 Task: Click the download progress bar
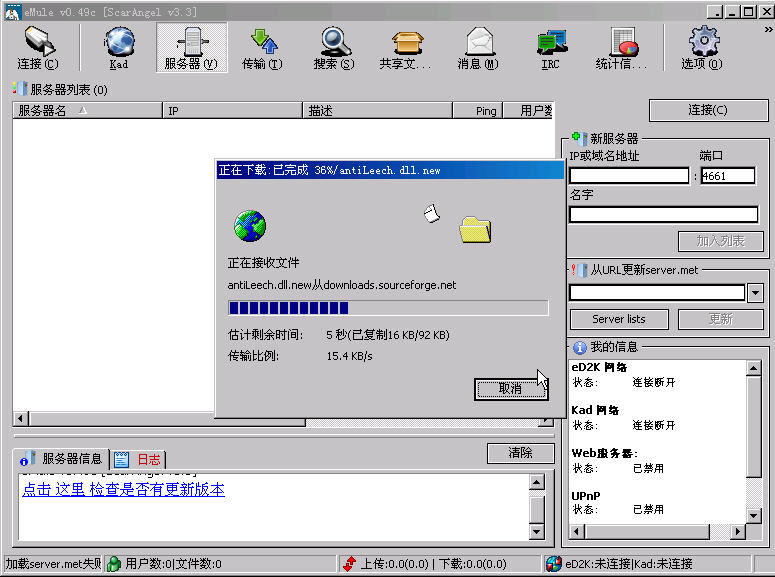point(388,308)
